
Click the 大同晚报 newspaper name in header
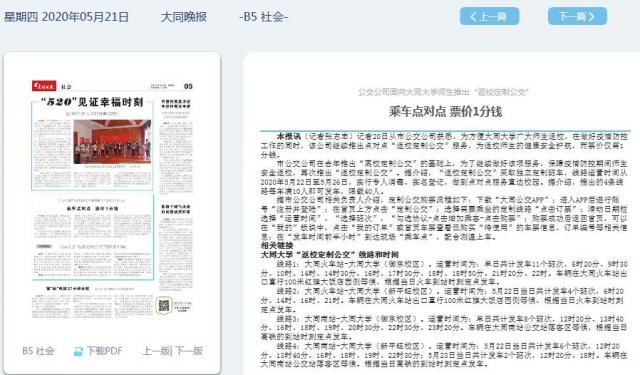point(184,17)
